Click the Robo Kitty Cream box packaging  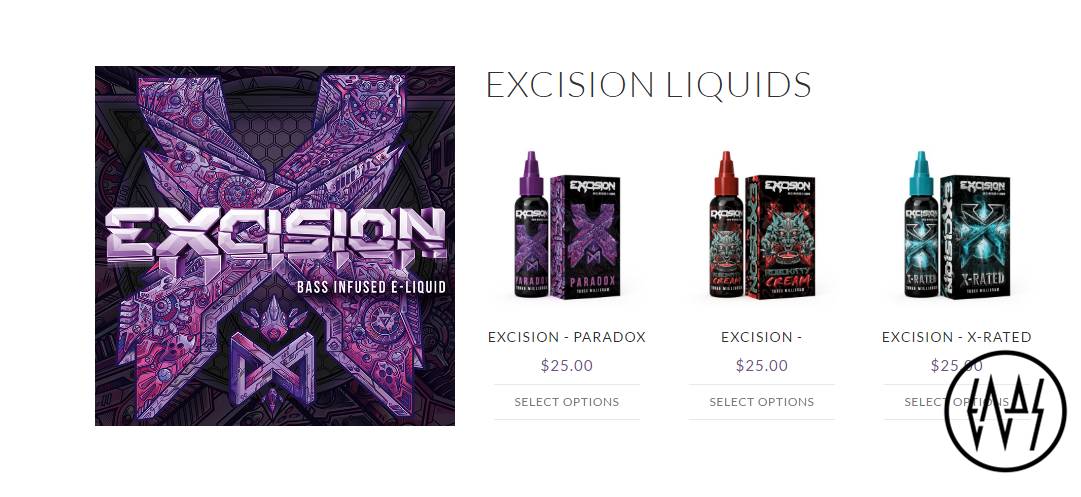(781, 236)
